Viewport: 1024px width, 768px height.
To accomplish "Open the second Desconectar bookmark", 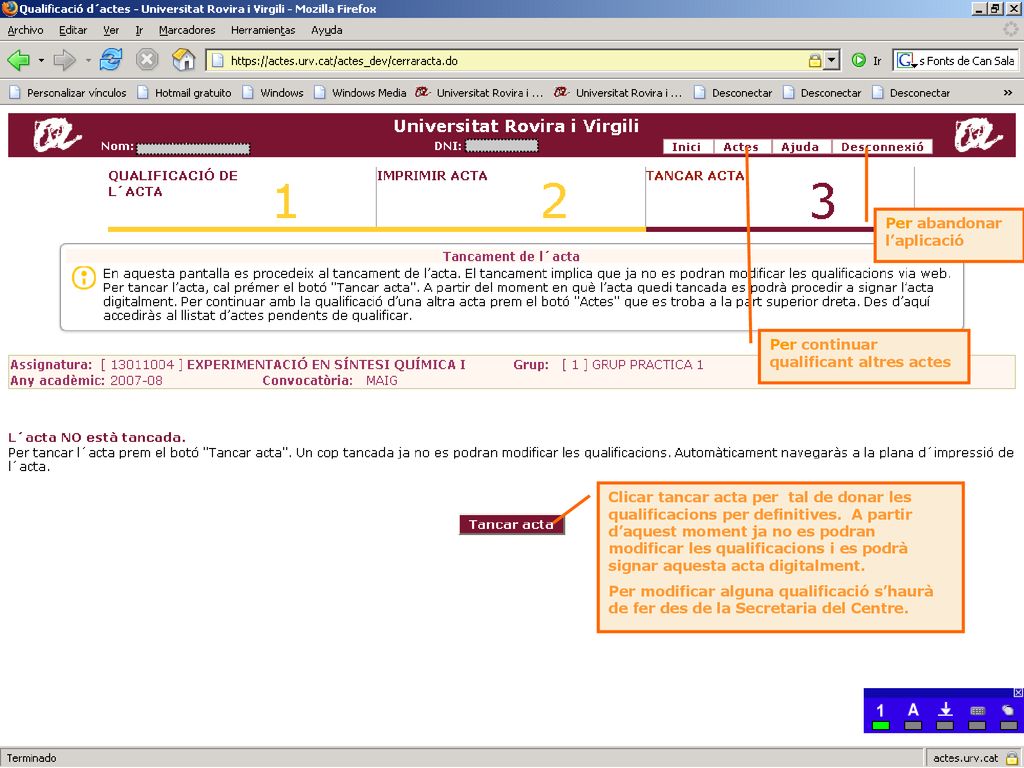I will 822,93.
